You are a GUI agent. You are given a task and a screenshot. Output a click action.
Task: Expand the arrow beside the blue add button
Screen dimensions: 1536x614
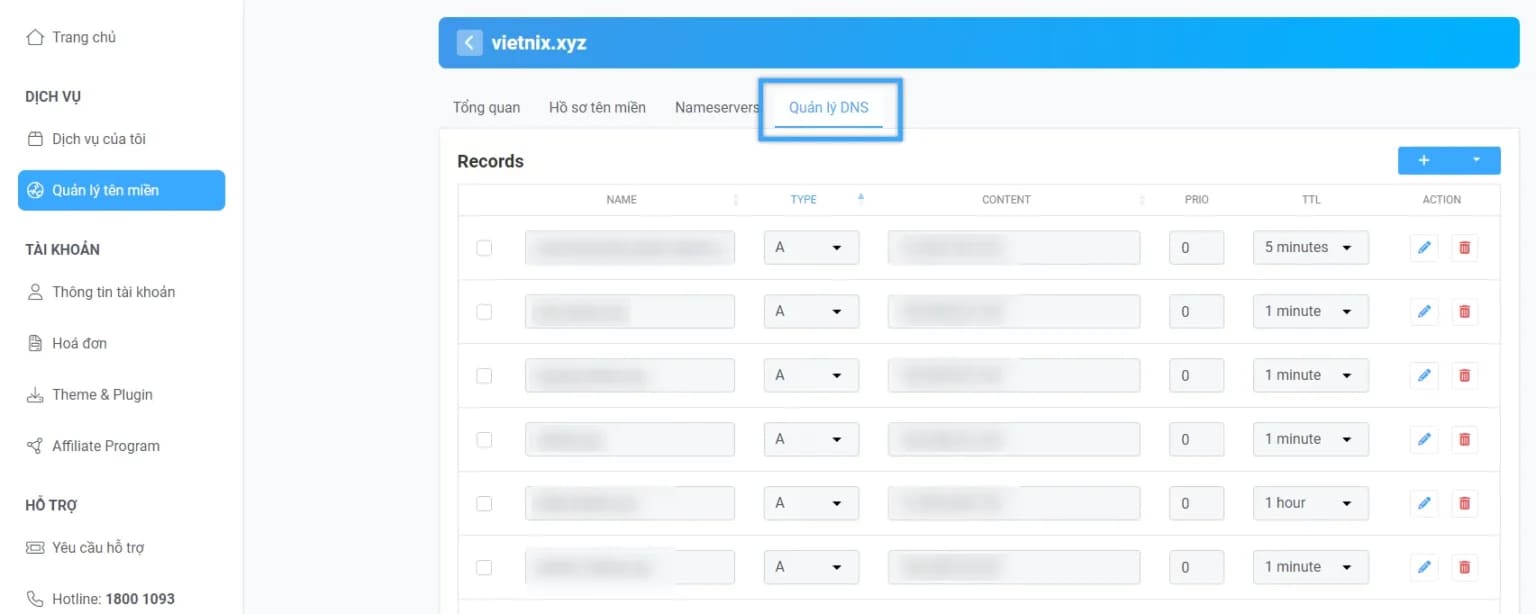[x=1476, y=160]
